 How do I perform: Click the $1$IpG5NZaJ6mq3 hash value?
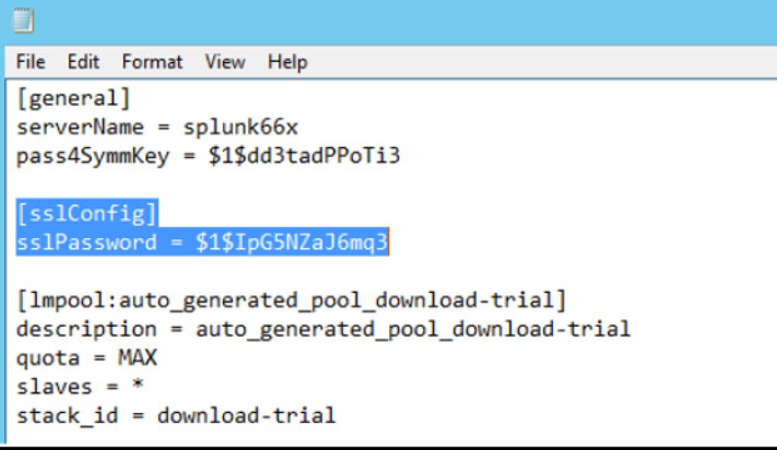click(x=292, y=243)
